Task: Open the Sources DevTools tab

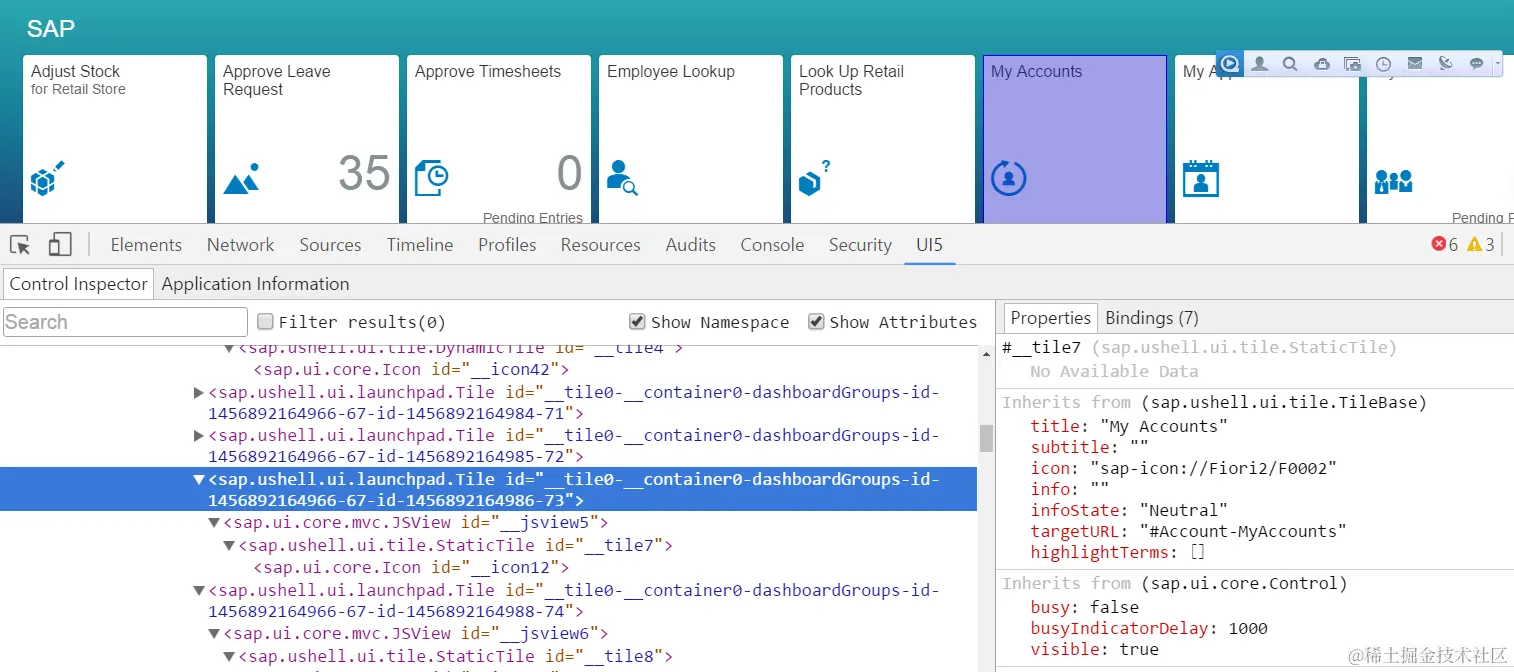Action: pos(330,245)
